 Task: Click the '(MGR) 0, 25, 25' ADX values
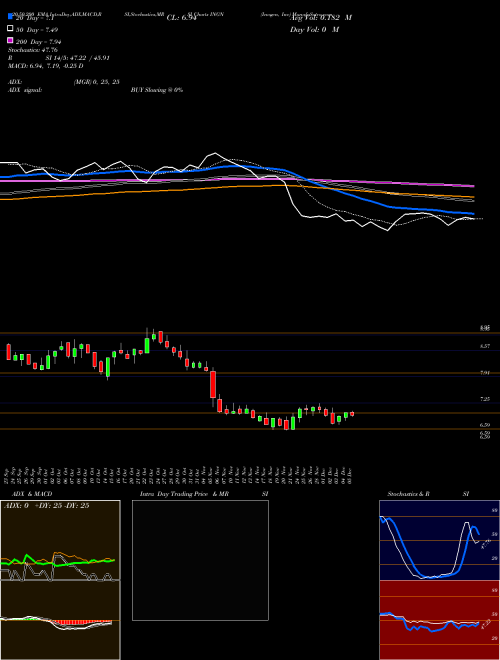(x=97, y=82)
